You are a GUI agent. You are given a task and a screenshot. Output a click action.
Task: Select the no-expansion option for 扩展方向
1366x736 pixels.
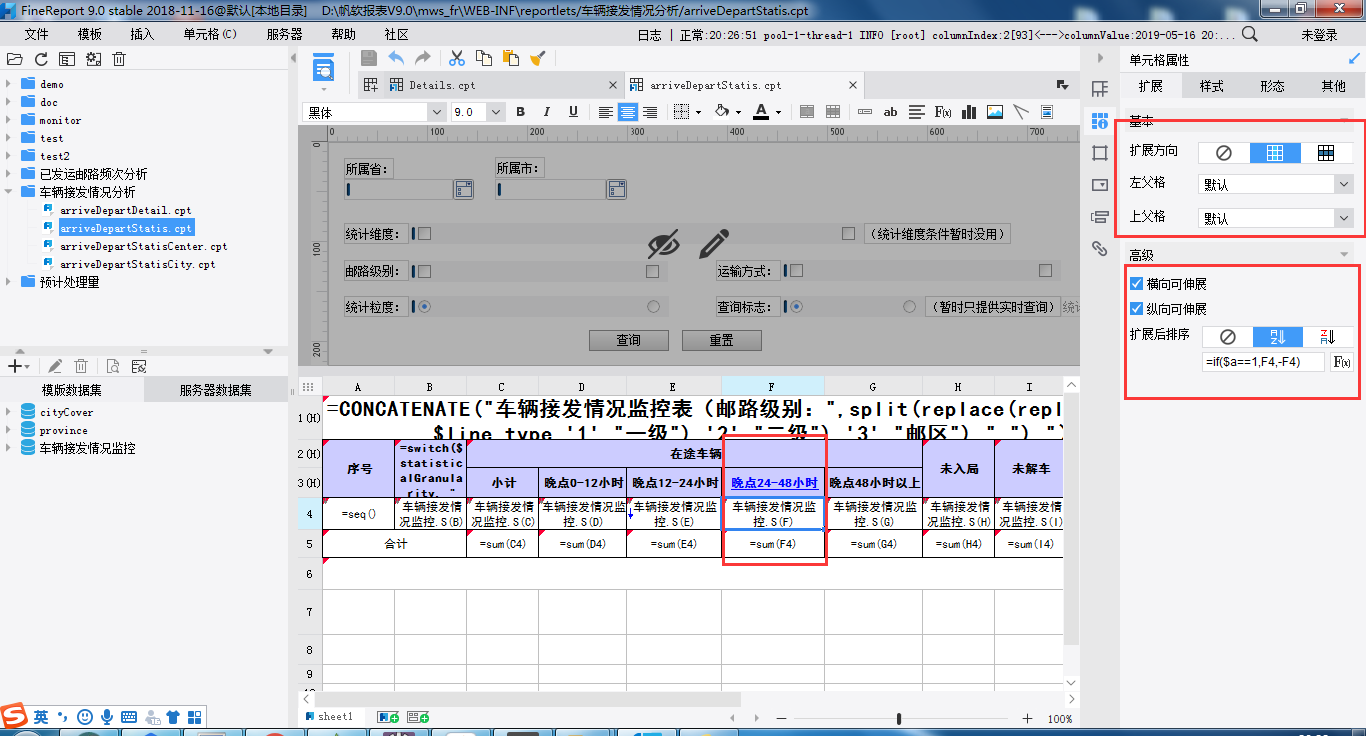[1224, 153]
